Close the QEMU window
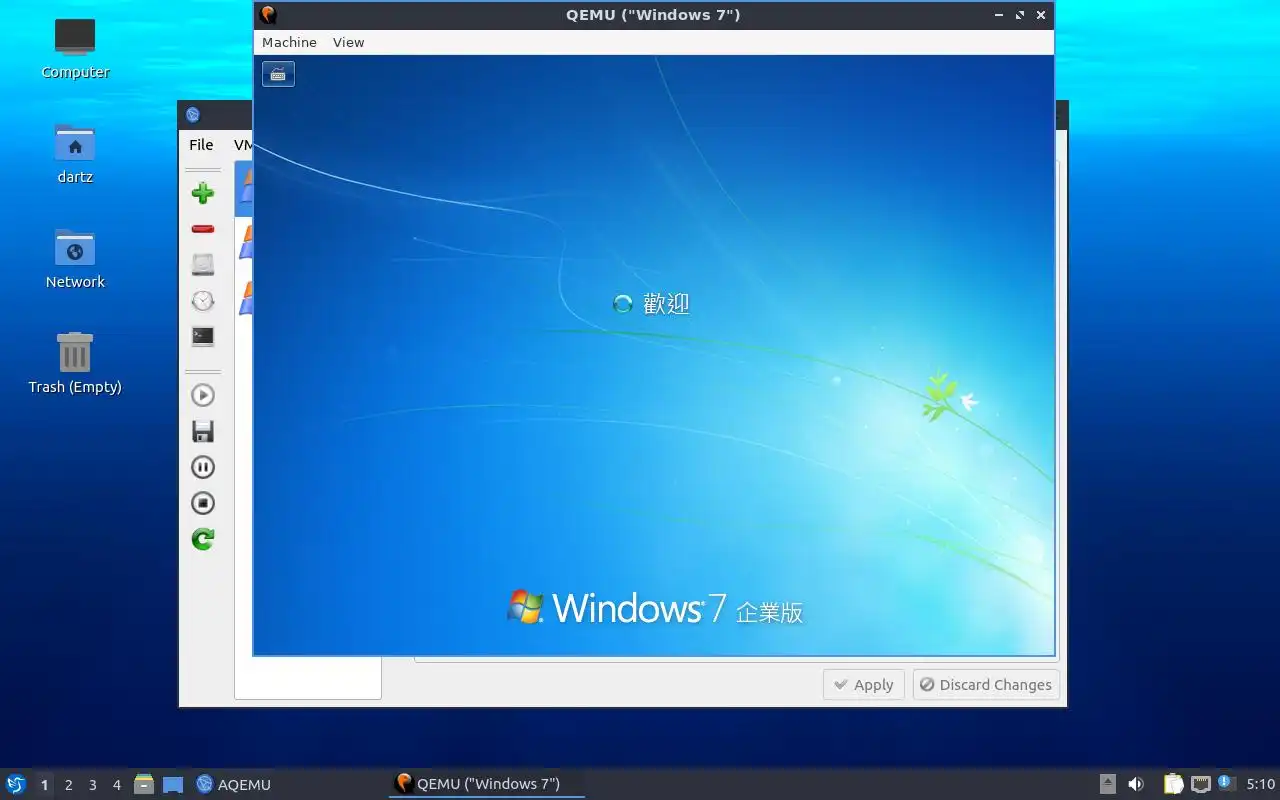This screenshot has width=1280, height=800. 1041,15
